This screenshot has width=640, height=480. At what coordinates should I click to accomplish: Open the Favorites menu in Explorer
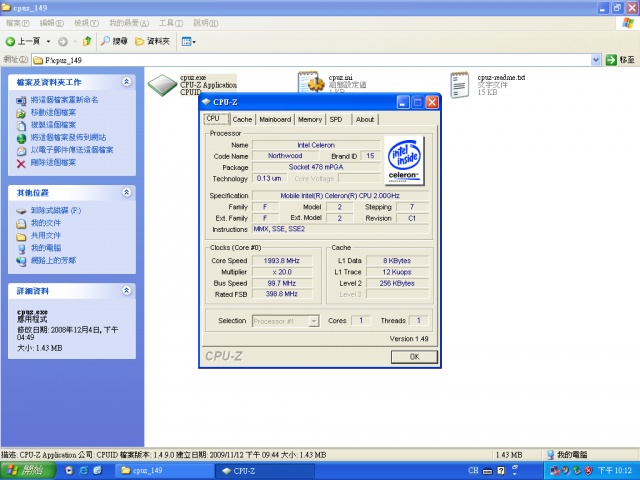[129, 23]
